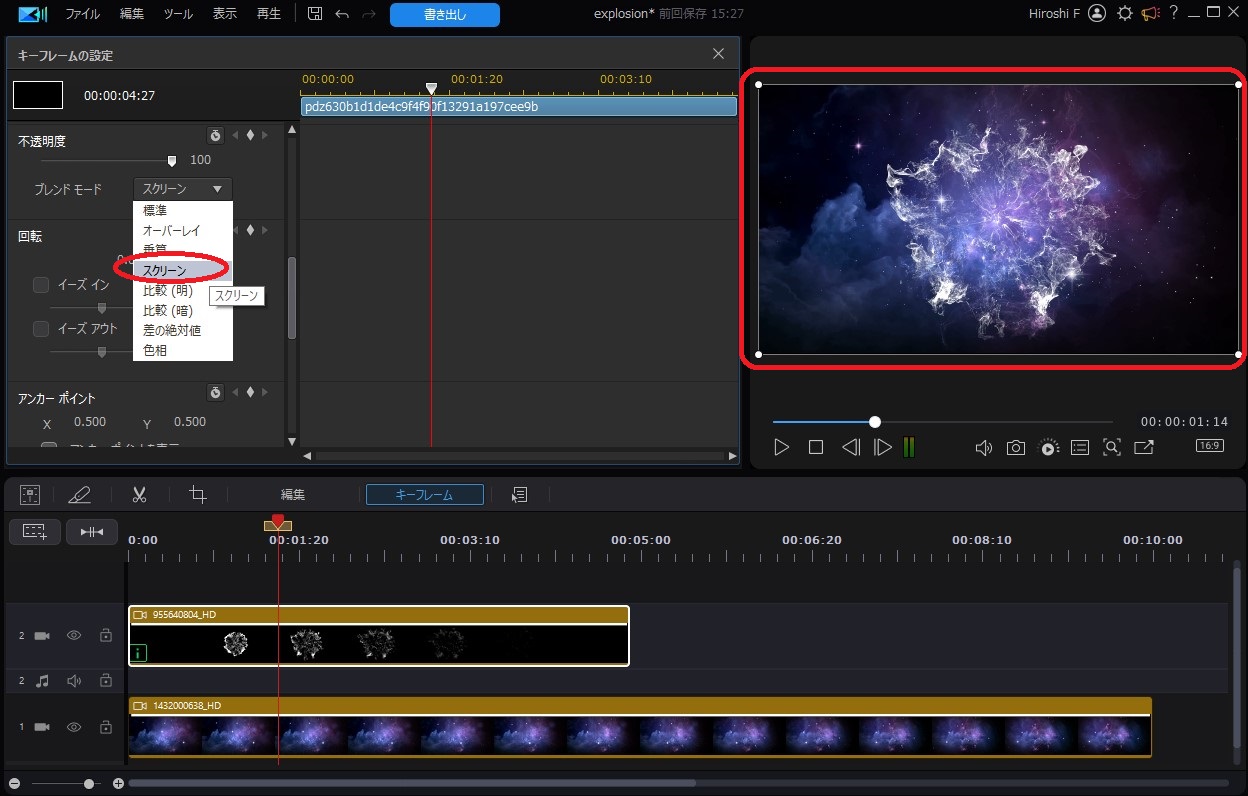
Task: Open settings via the gear icon
Action: (x=1125, y=13)
